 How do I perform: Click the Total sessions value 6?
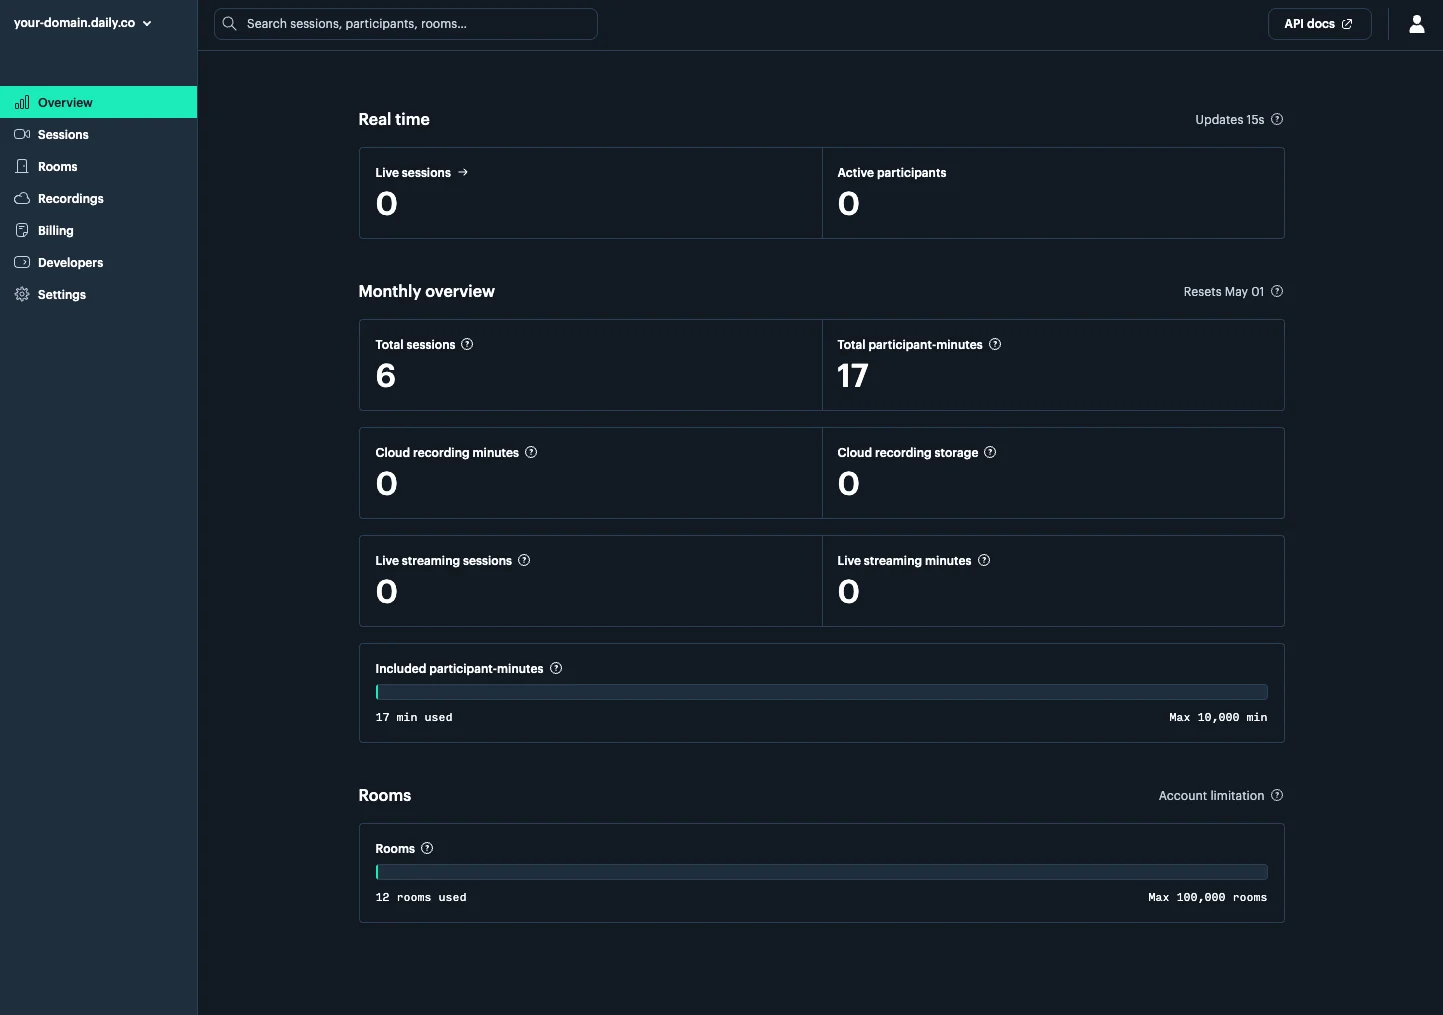point(386,376)
